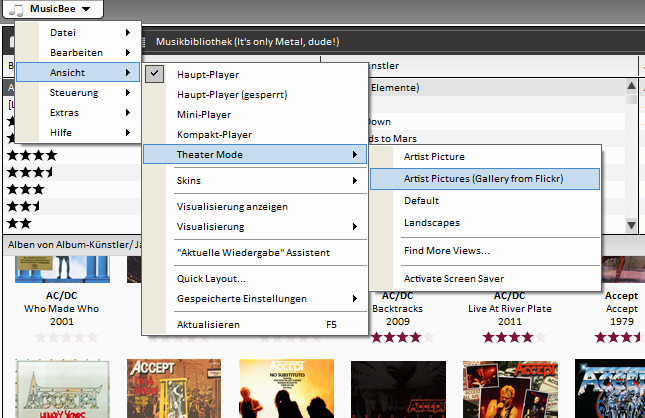645x418 pixels.
Task: Filter by two-and-a-half-star rating row
Action: pyautogui.click(x=23, y=207)
